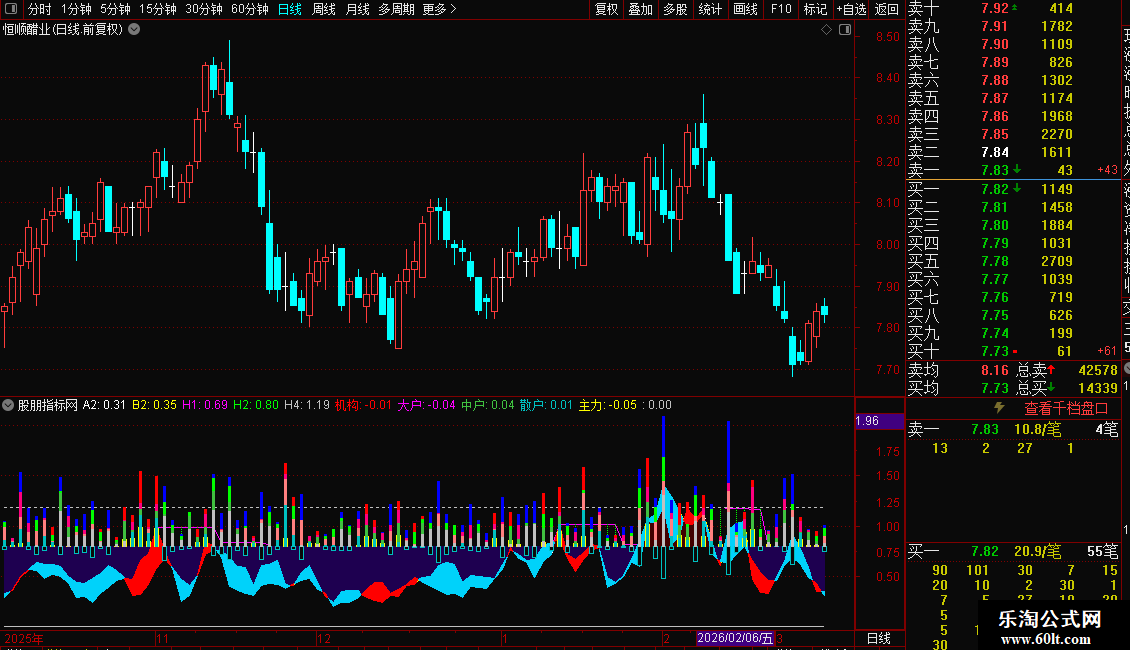The height and width of the screenshot is (650, 1130).
Task: Click the 机构: -0.01 indicator value
Action: 363,405
